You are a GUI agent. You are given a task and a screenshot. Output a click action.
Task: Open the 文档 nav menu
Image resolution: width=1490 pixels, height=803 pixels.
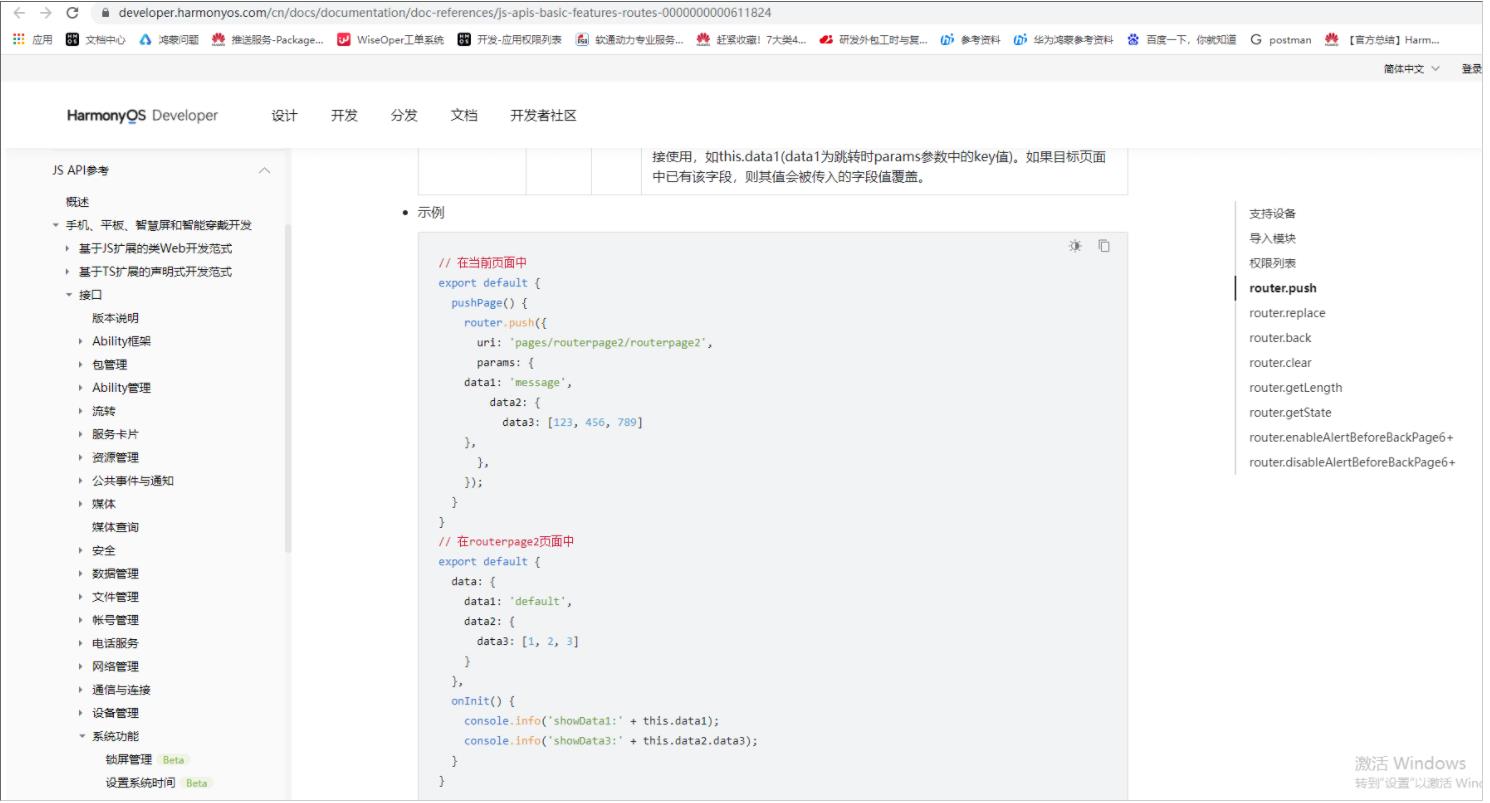click(464, 115)
